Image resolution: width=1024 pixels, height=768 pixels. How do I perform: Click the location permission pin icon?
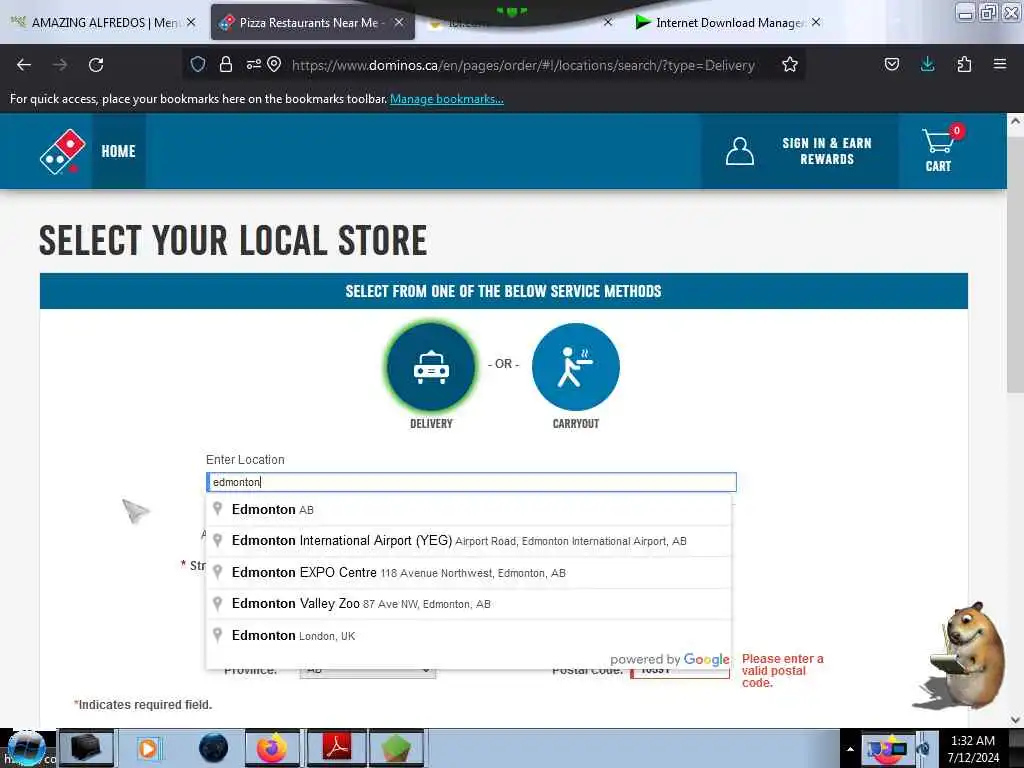tap(274, 64)
